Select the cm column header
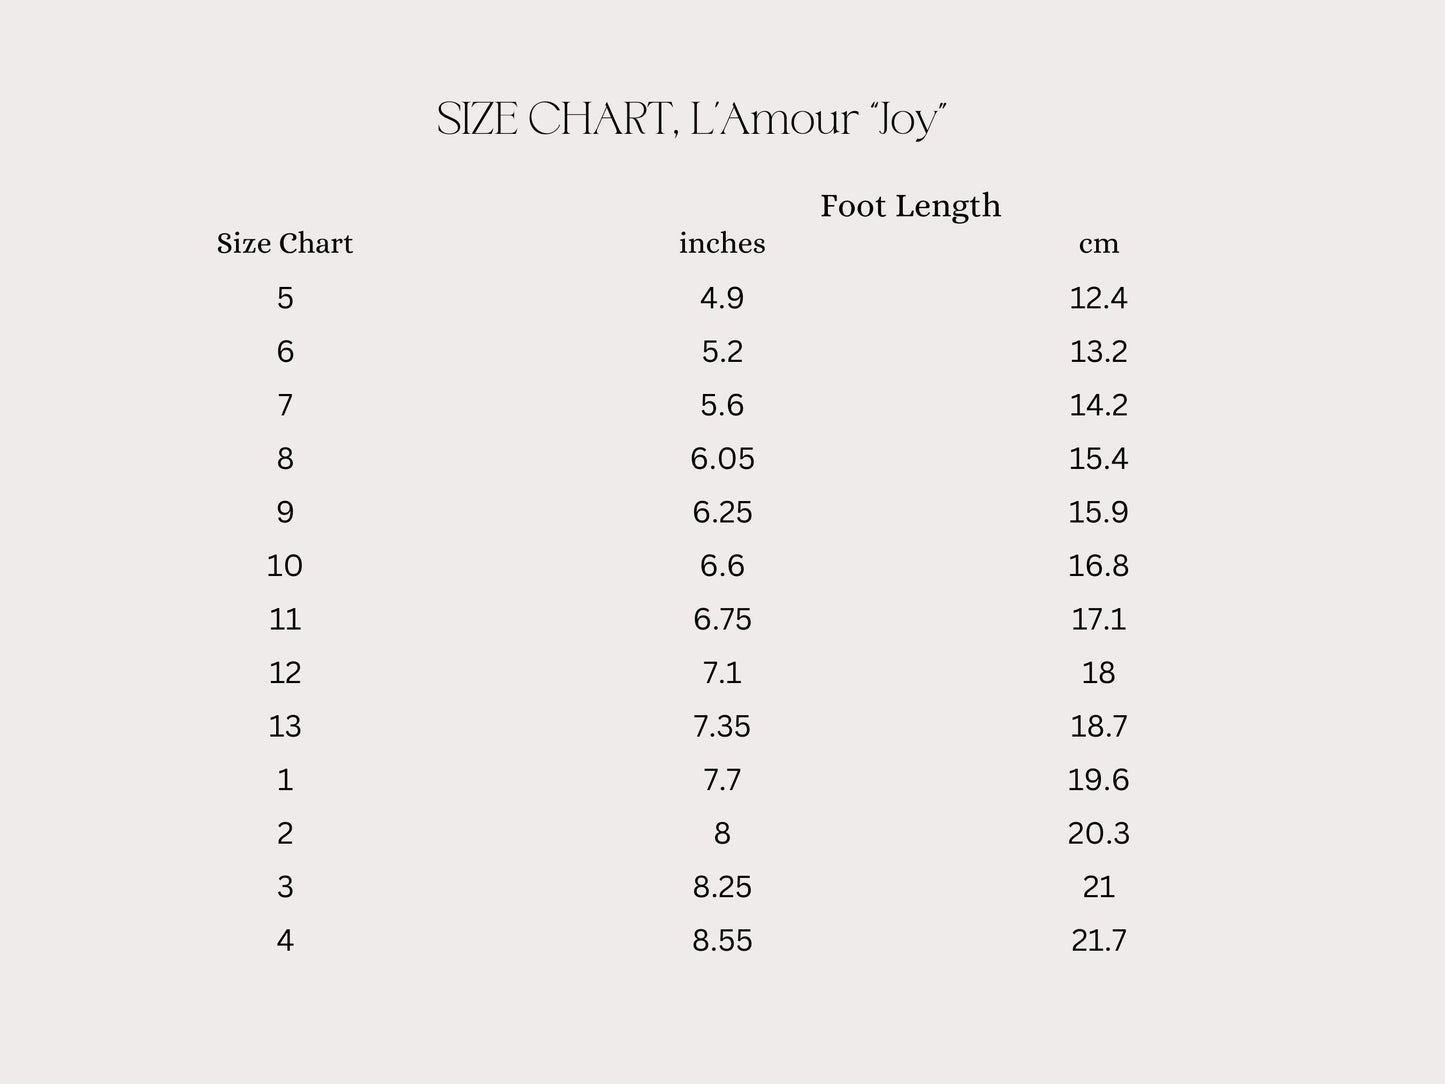1445x1084 pixels. [x=1098, y=244]
